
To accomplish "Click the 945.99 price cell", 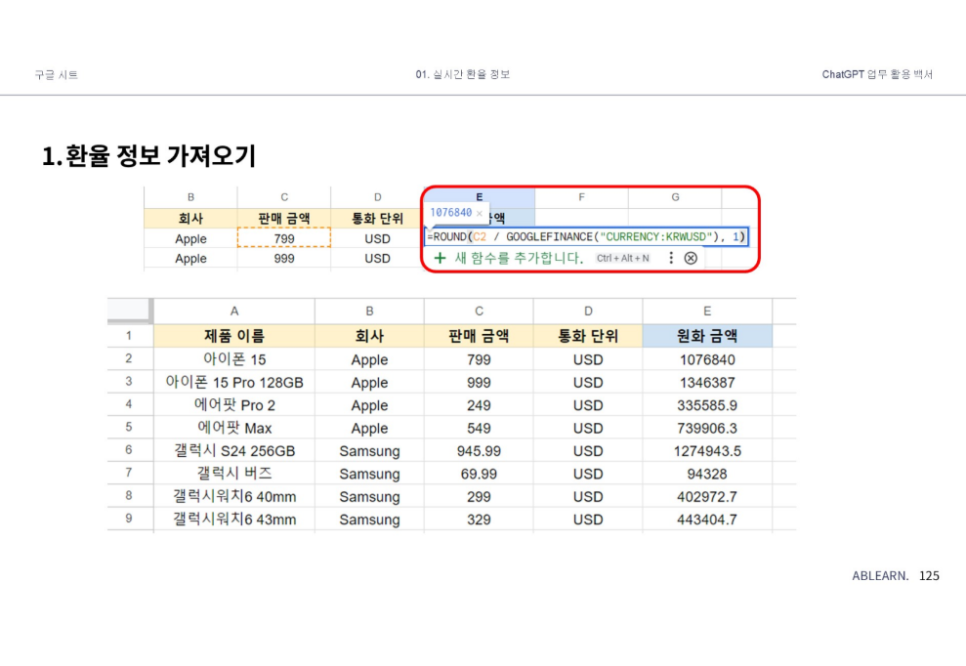I will coord(479,450).
